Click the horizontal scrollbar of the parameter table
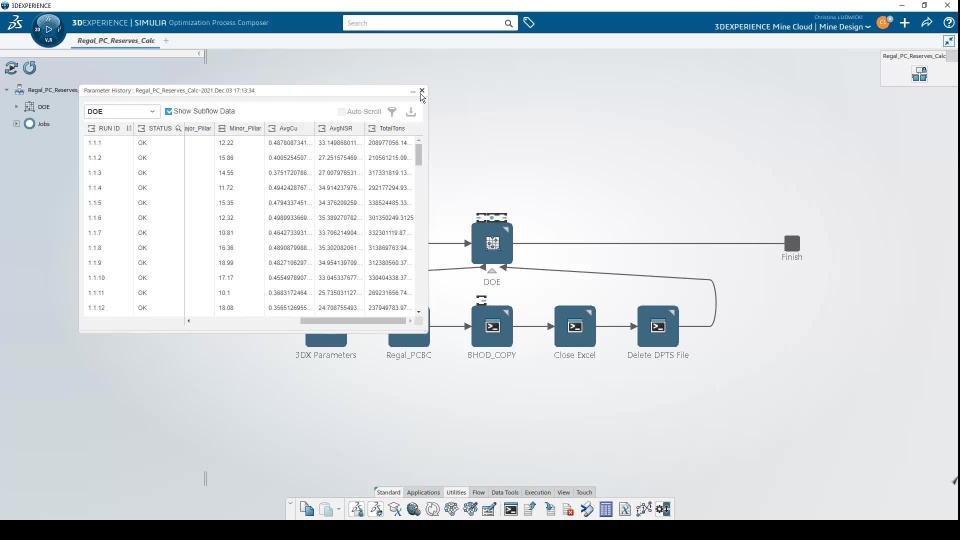The width and height of the screenshot is (960, 540). coord(353,321)
